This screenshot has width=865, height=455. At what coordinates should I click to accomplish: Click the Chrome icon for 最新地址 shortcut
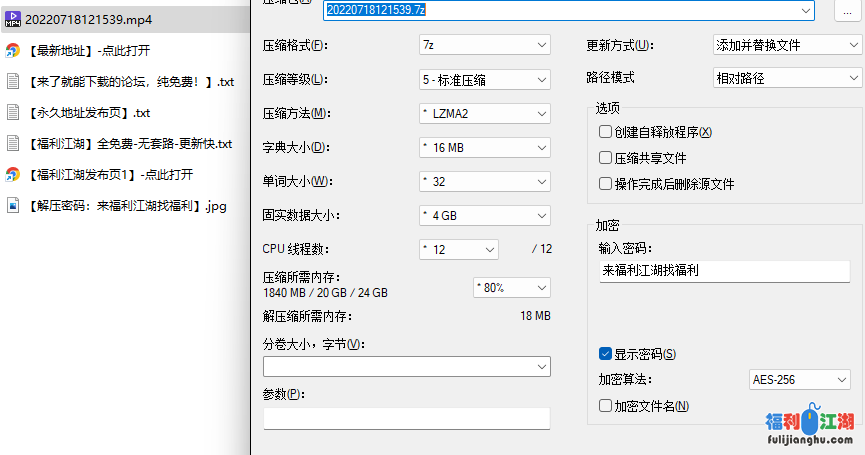13,51
